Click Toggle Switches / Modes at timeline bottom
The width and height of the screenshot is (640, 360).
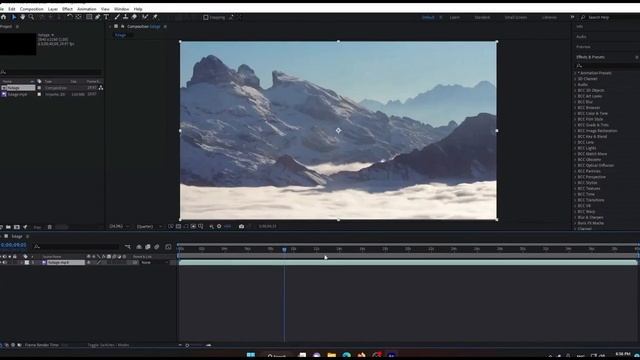[109, 345]
